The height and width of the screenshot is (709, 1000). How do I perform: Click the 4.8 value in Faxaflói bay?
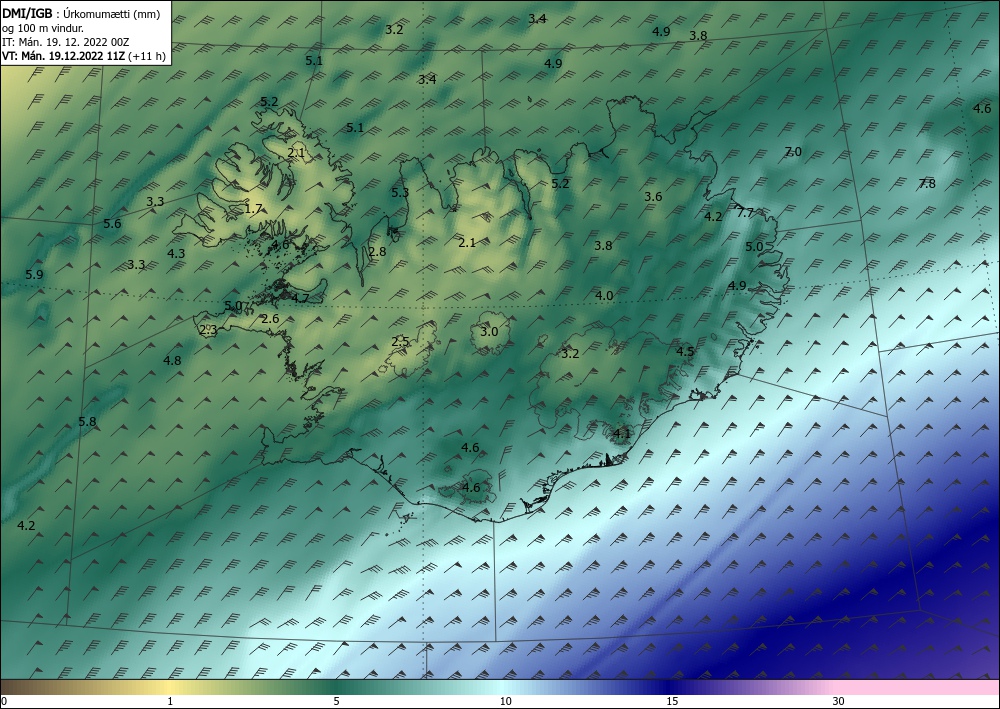coord(172,360)
